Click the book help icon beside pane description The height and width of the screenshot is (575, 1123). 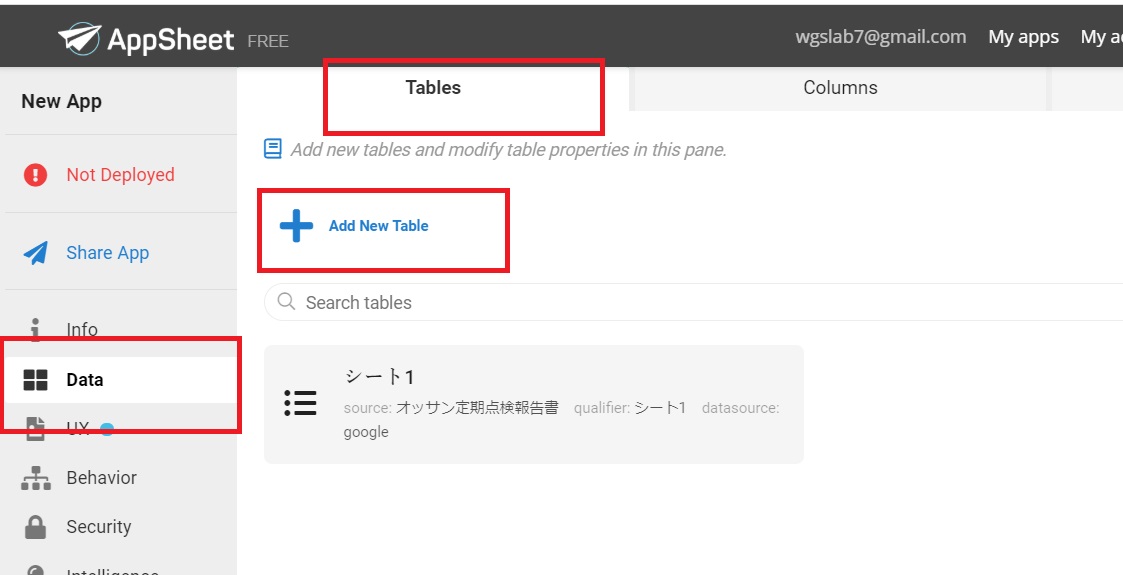click(272, 149)
